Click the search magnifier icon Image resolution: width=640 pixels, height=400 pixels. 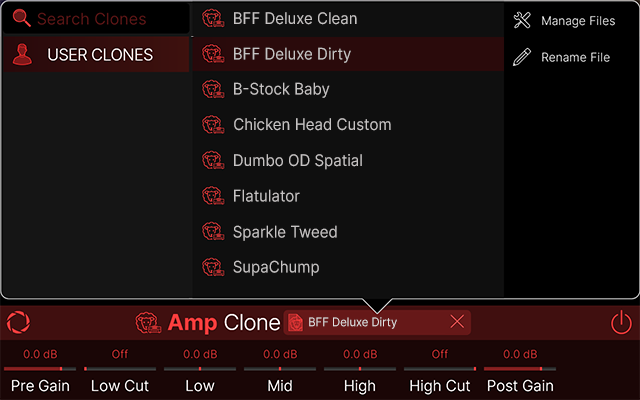click(x=21, y=18)
